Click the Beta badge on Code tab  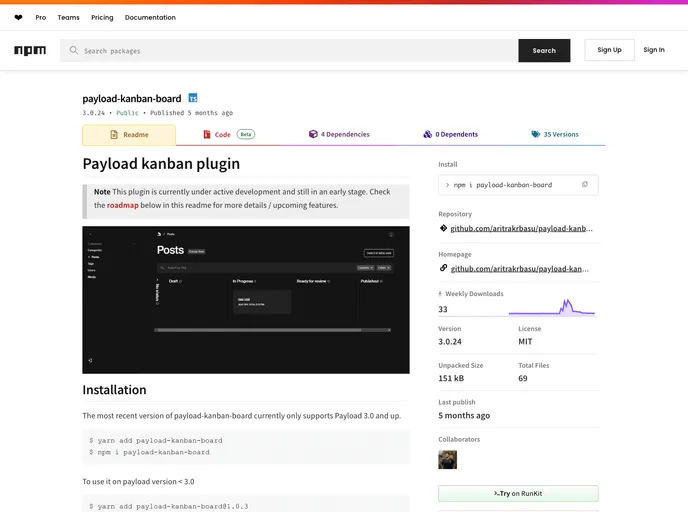(x=246, y=134)
